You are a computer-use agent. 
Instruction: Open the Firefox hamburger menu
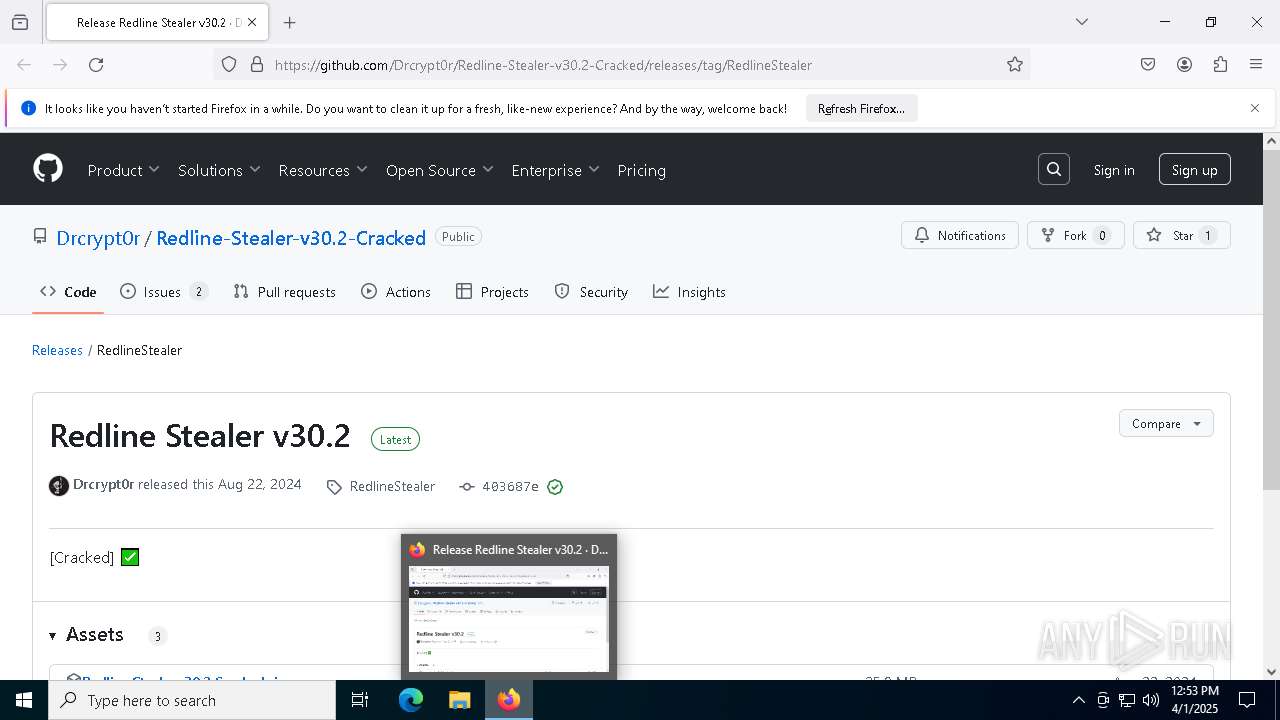(x=1256, y=65)
